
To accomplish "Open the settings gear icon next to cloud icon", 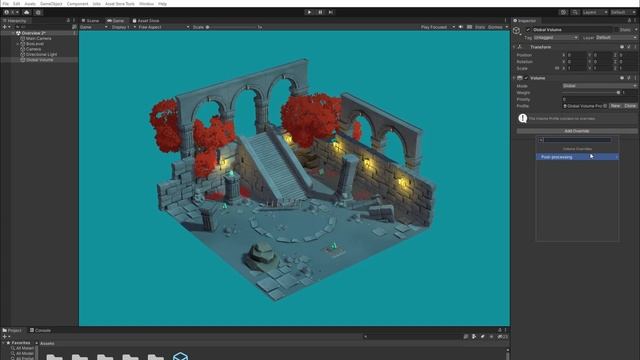I will (x=38, y=12).
